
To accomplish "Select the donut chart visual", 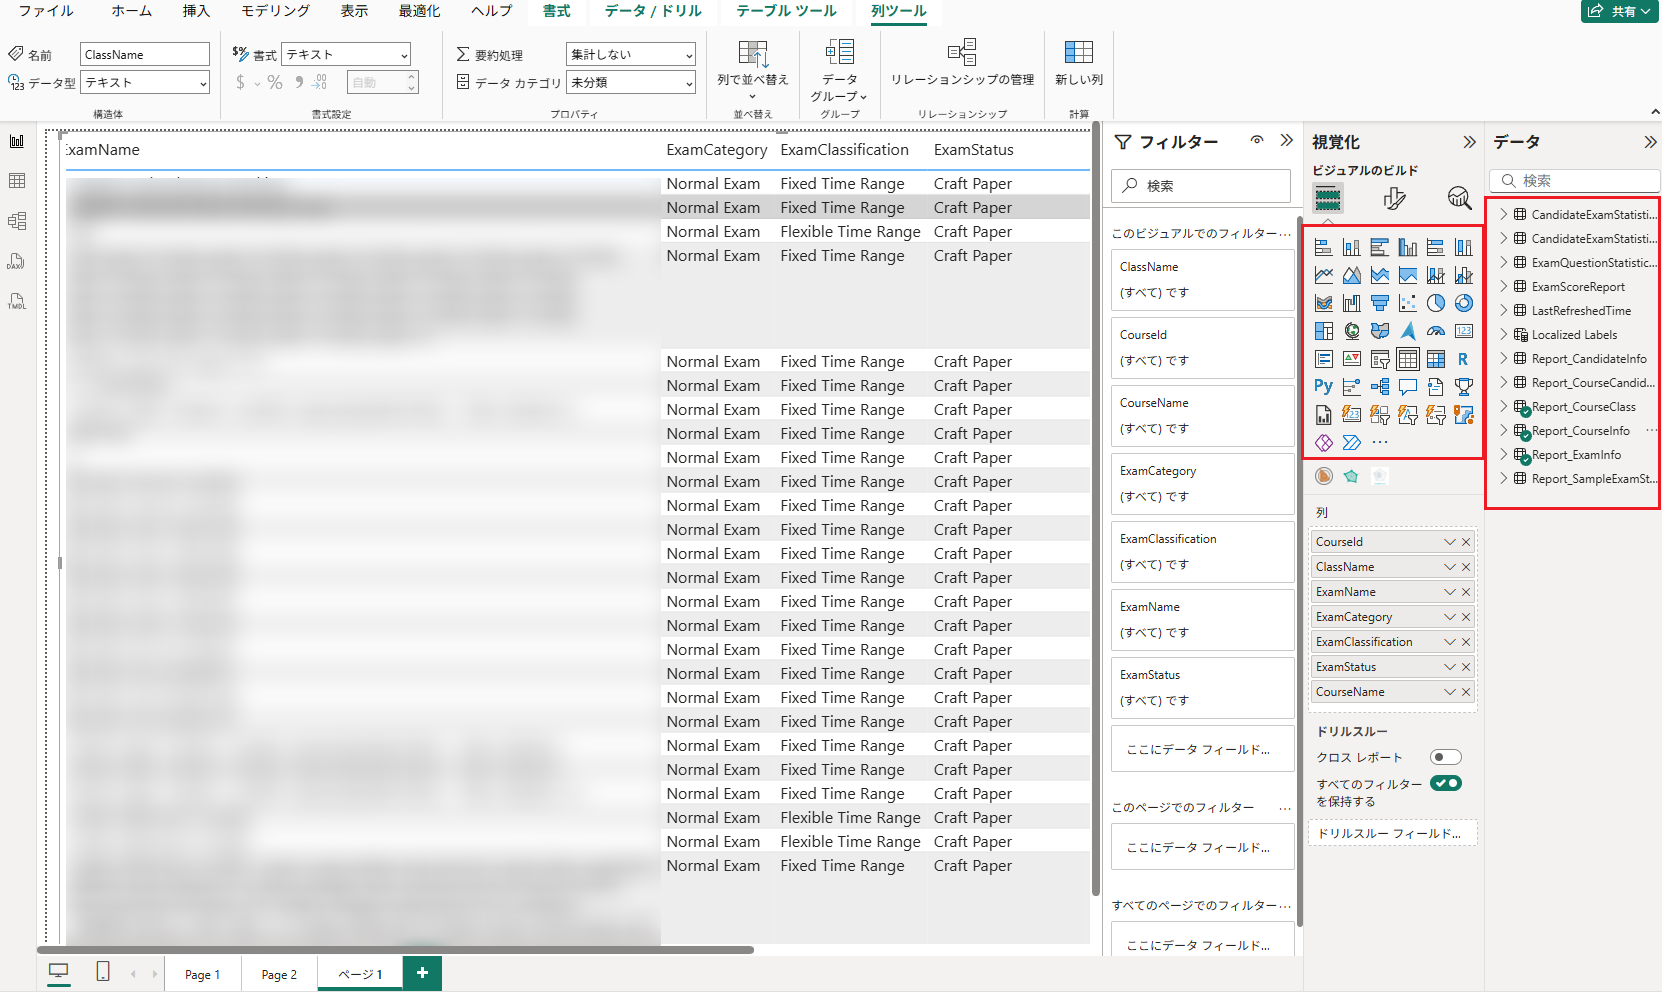I will (x=1463, y=302).
